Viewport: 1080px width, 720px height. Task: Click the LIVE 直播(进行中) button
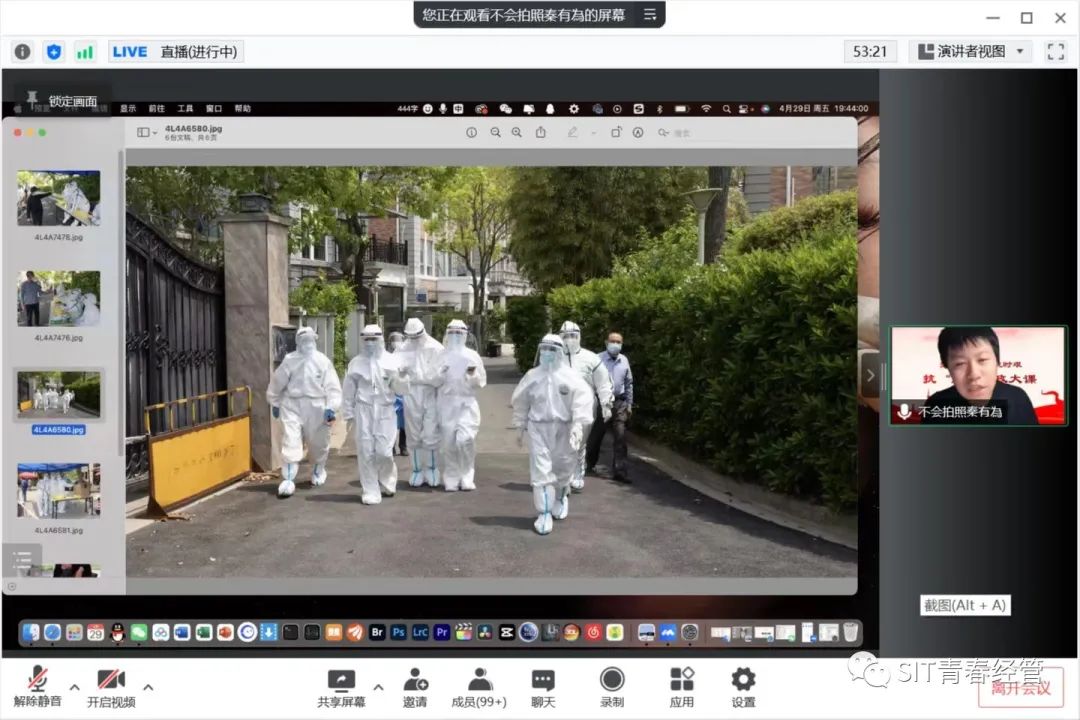pyautogui.click(x=176, y=52)
